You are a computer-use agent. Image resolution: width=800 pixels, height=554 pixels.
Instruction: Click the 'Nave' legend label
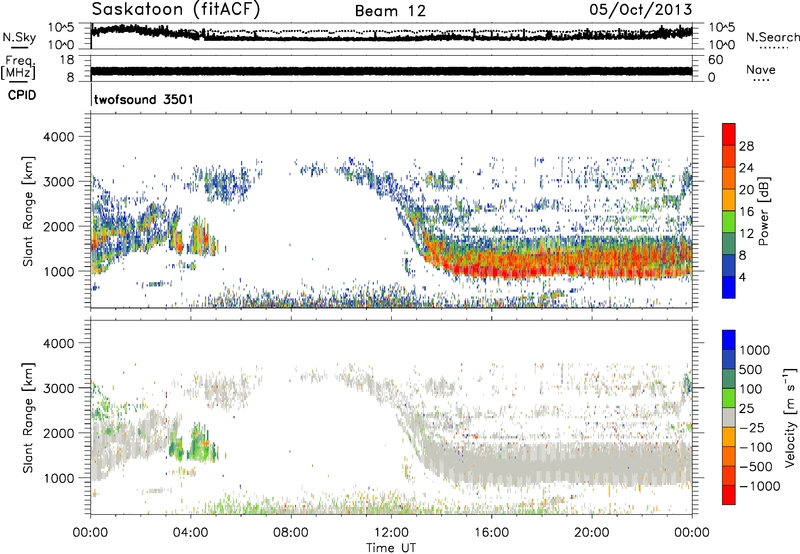(760, 70)
